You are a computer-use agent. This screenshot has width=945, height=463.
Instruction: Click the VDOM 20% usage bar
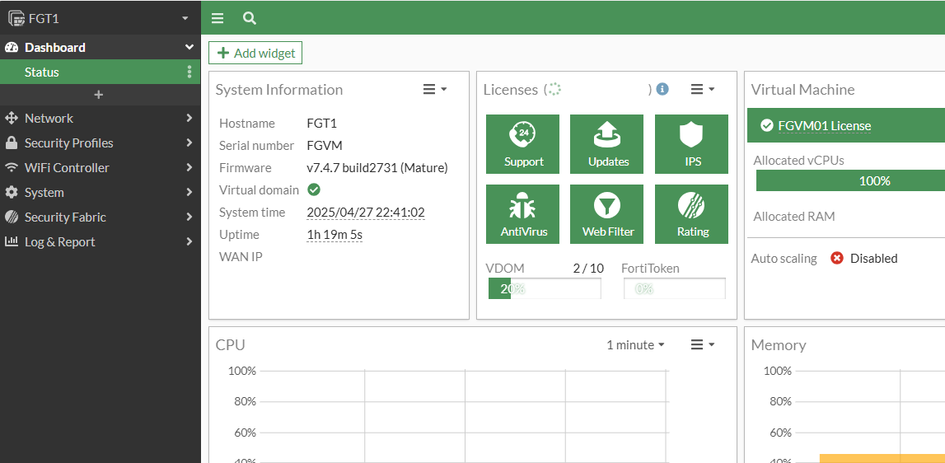coord(544,288)
